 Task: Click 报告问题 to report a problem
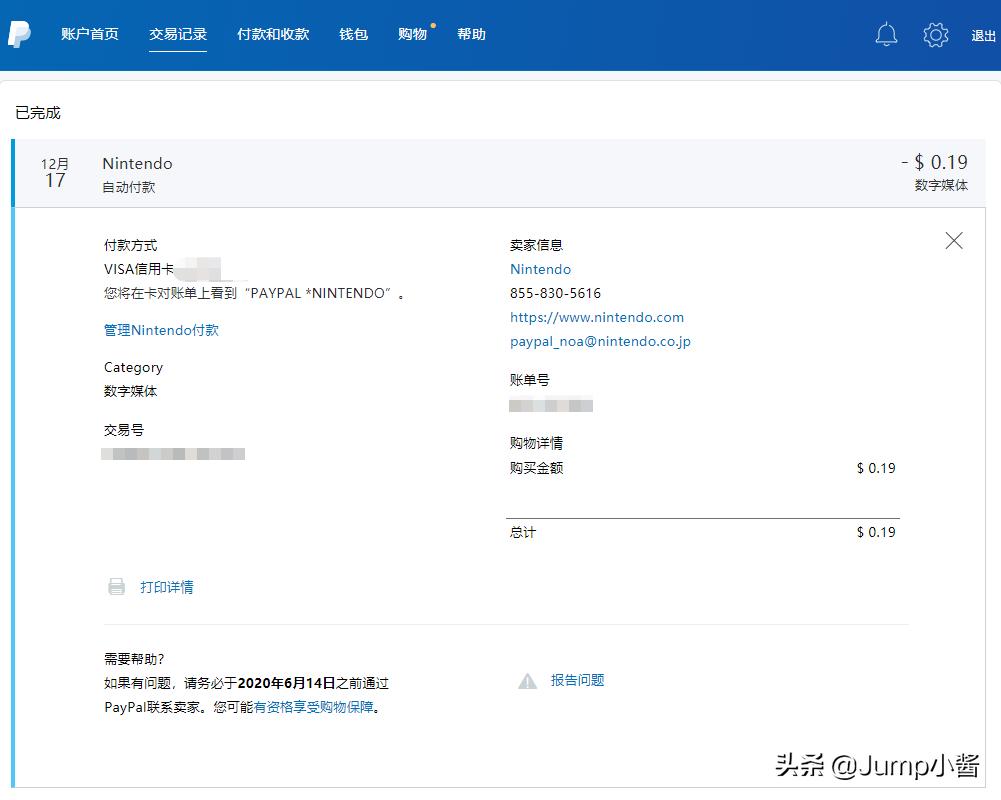pos(577,681)
